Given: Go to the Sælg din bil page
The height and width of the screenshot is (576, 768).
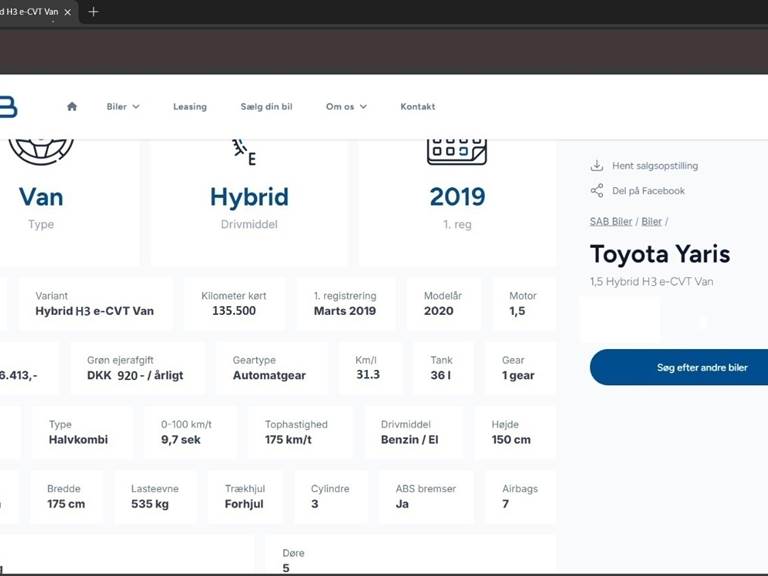Looking at the screenshot, I should (x=266, y=107).
